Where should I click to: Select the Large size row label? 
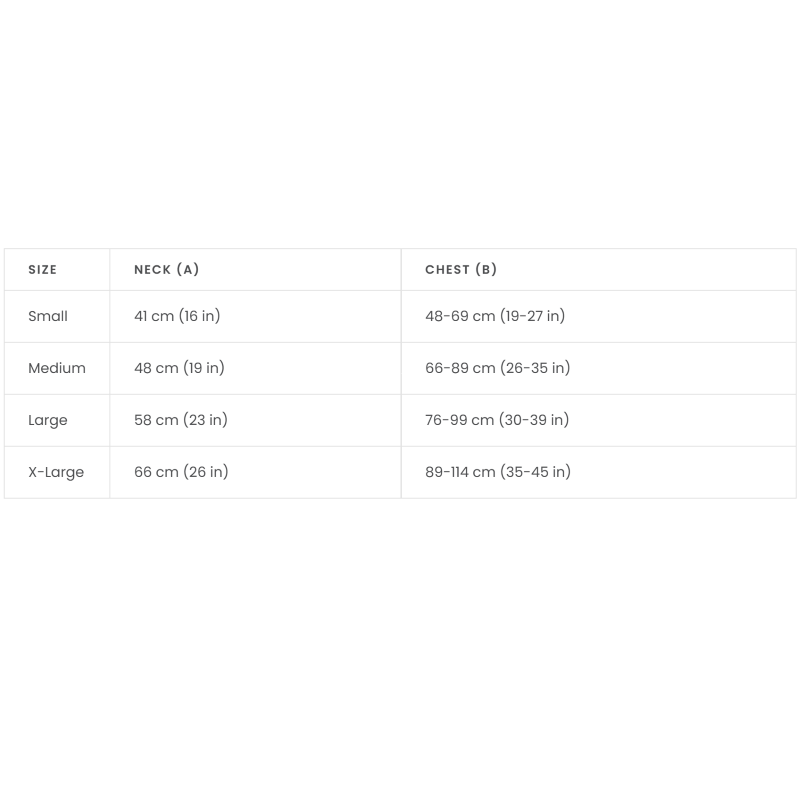coord(48,420)
